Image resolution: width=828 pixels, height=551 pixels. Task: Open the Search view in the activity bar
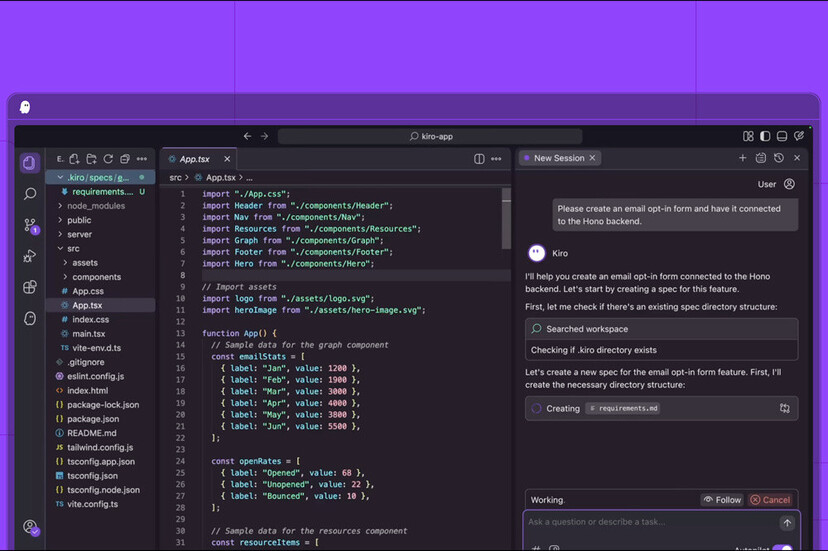click(30, 194)
